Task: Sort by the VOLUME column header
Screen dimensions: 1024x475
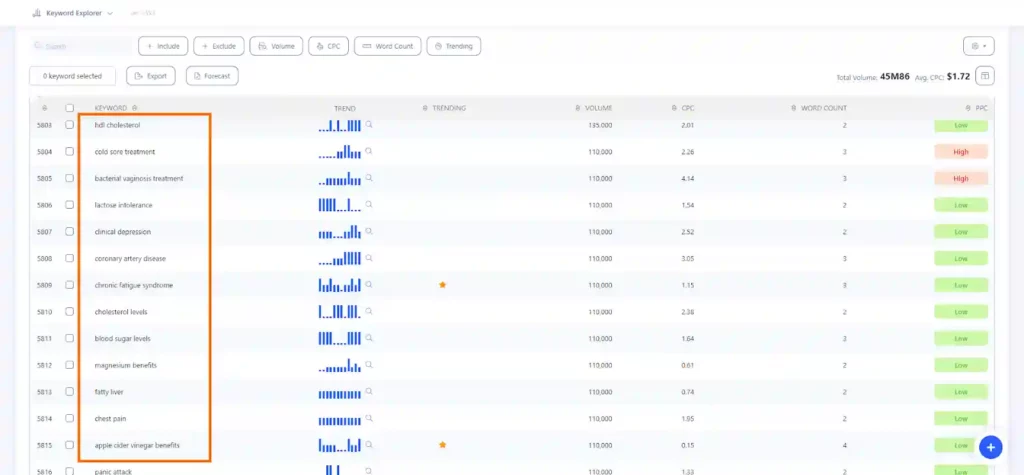Action: click(594, 108)
